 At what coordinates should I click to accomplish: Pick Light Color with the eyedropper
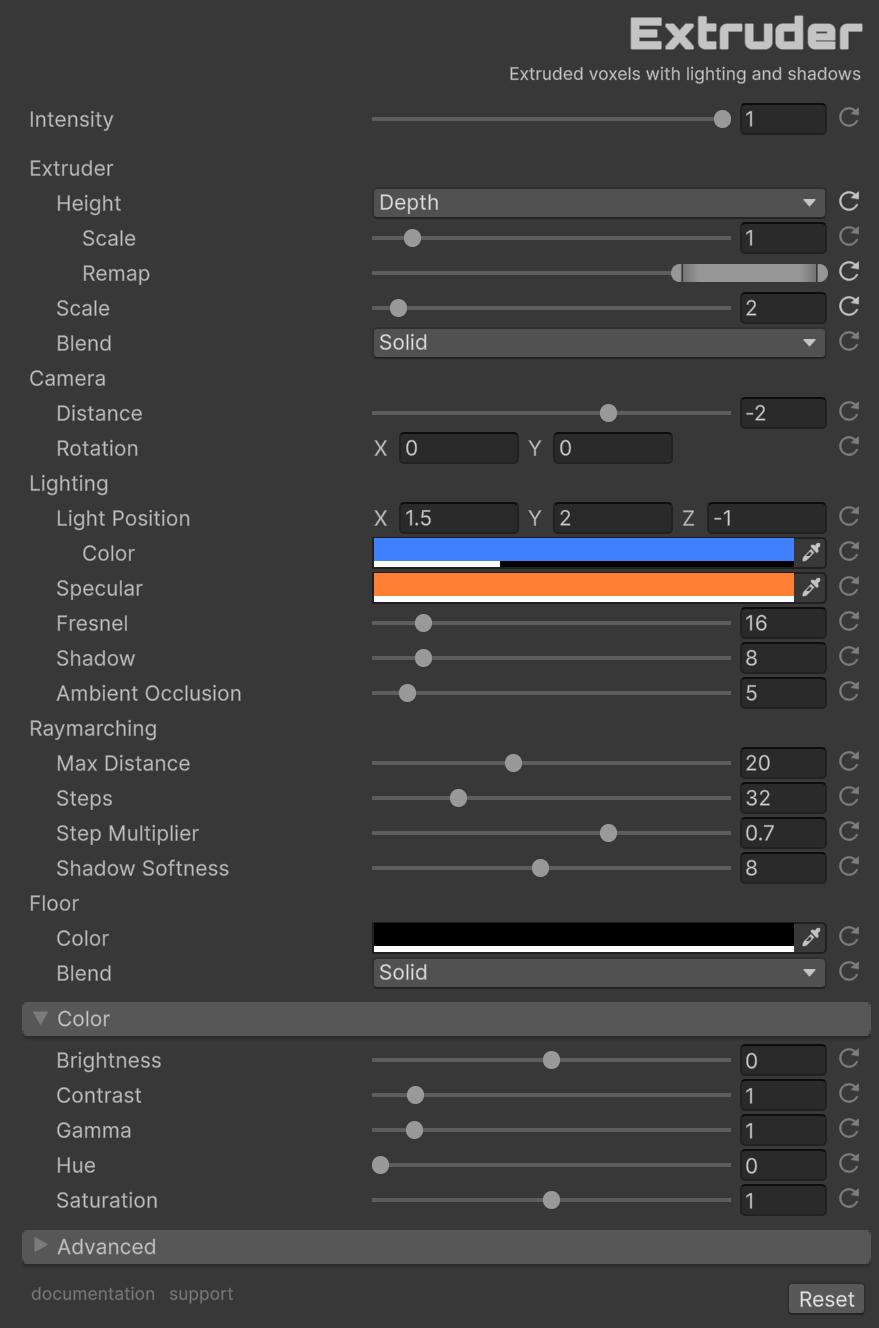pyautogui.click(x=811, y=552)
